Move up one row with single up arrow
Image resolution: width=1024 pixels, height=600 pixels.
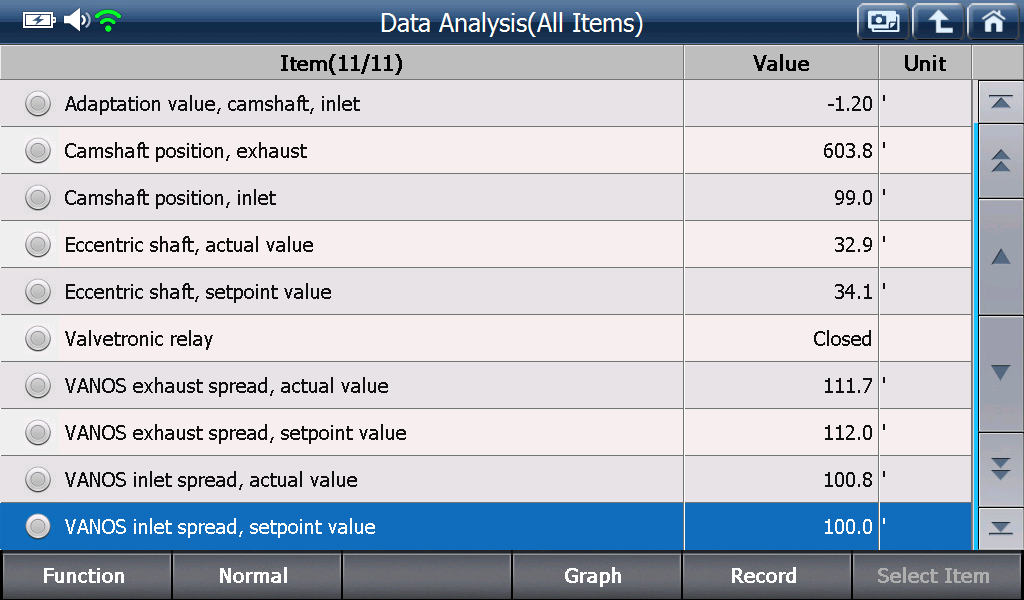[x=1000, y=257]
